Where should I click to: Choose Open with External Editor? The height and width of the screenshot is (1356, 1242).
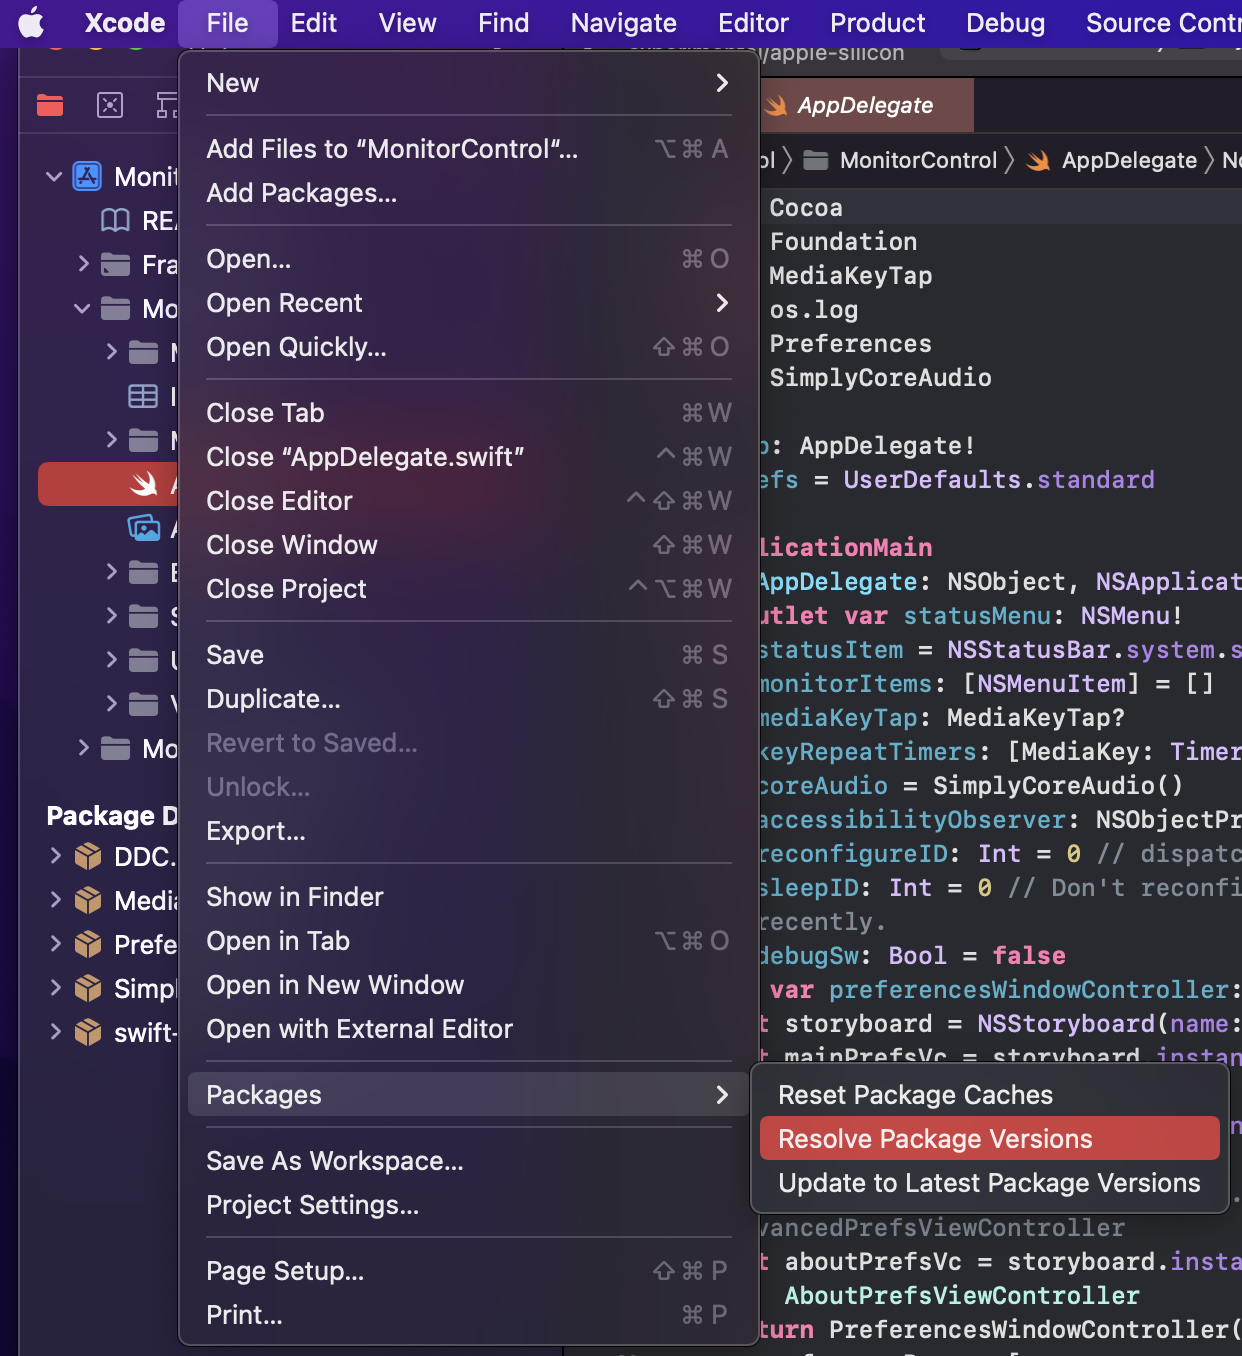(x=468, y=1029)
